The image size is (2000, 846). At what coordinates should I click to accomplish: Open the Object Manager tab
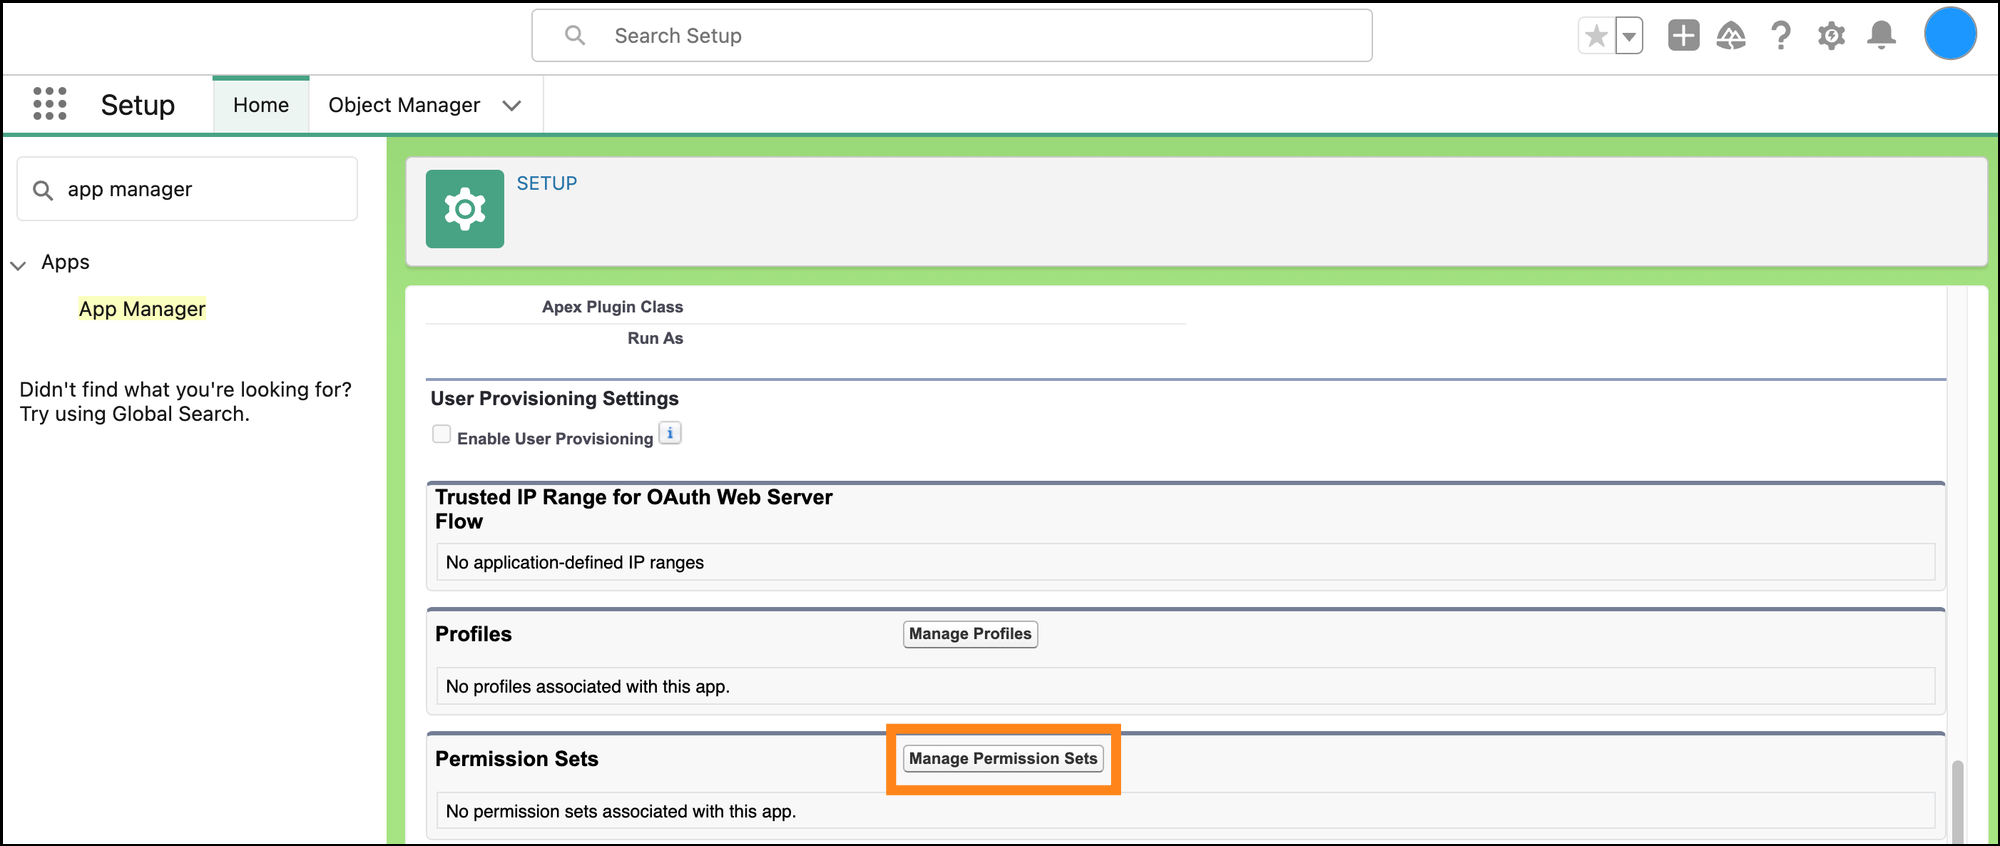[x=404, y=105]
